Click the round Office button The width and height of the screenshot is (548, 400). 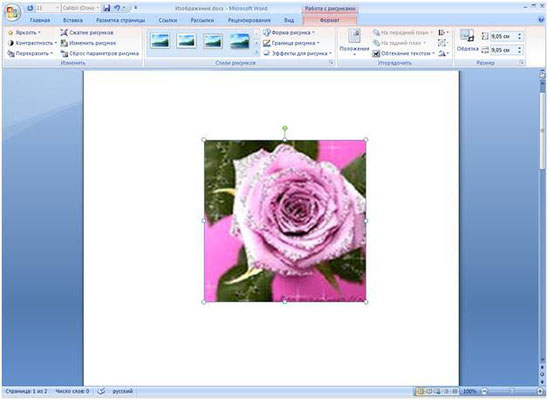[x=12, y=13]
